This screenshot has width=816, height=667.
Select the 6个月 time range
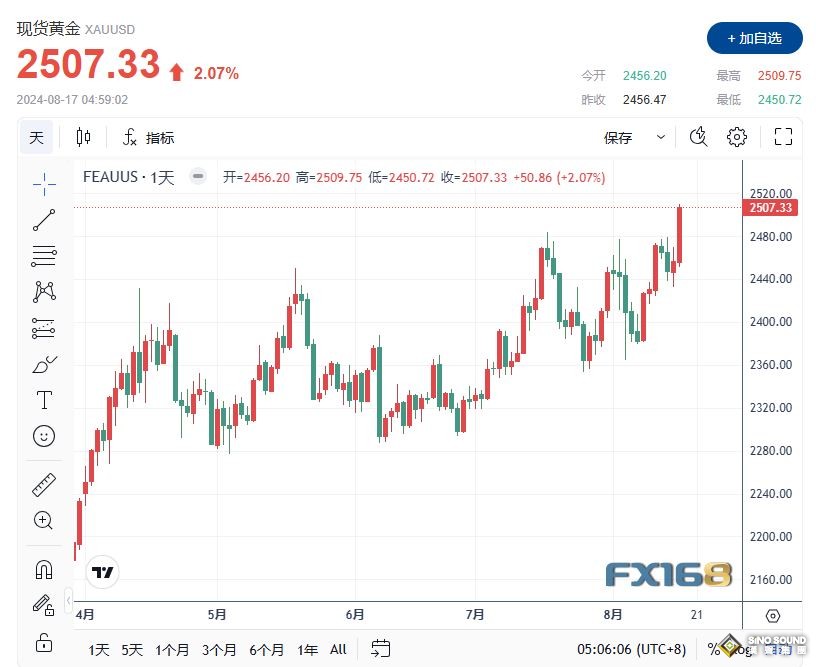(266, 650)
